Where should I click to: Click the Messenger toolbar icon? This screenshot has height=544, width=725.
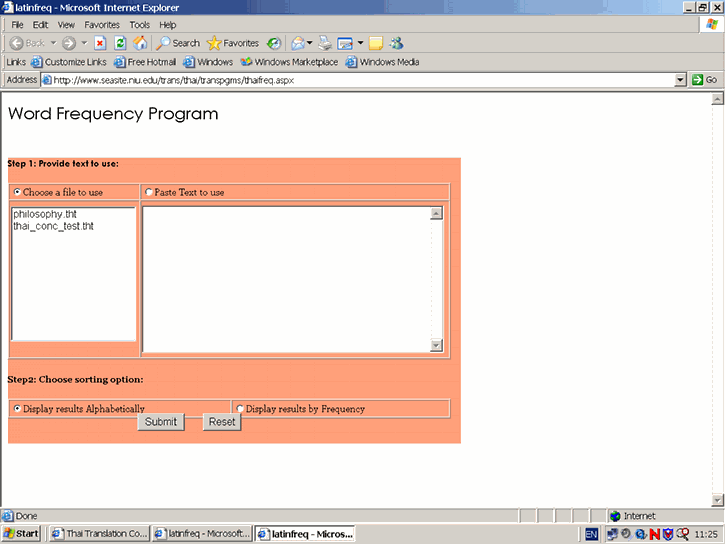click(x=396, y=43)
